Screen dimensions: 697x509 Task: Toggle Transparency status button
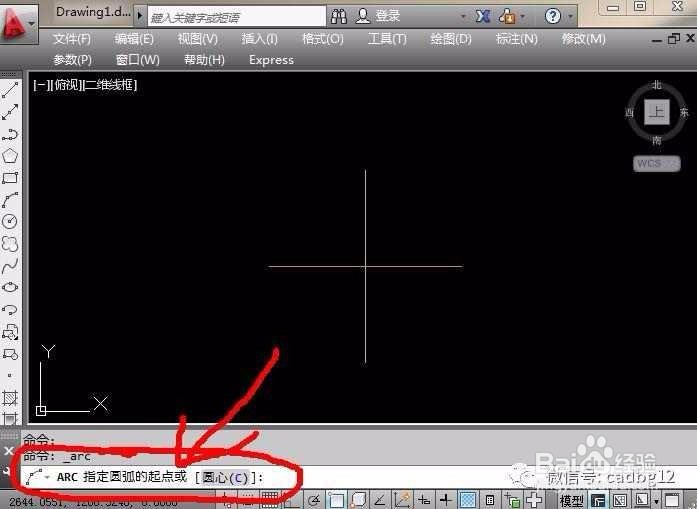(468, 501)
